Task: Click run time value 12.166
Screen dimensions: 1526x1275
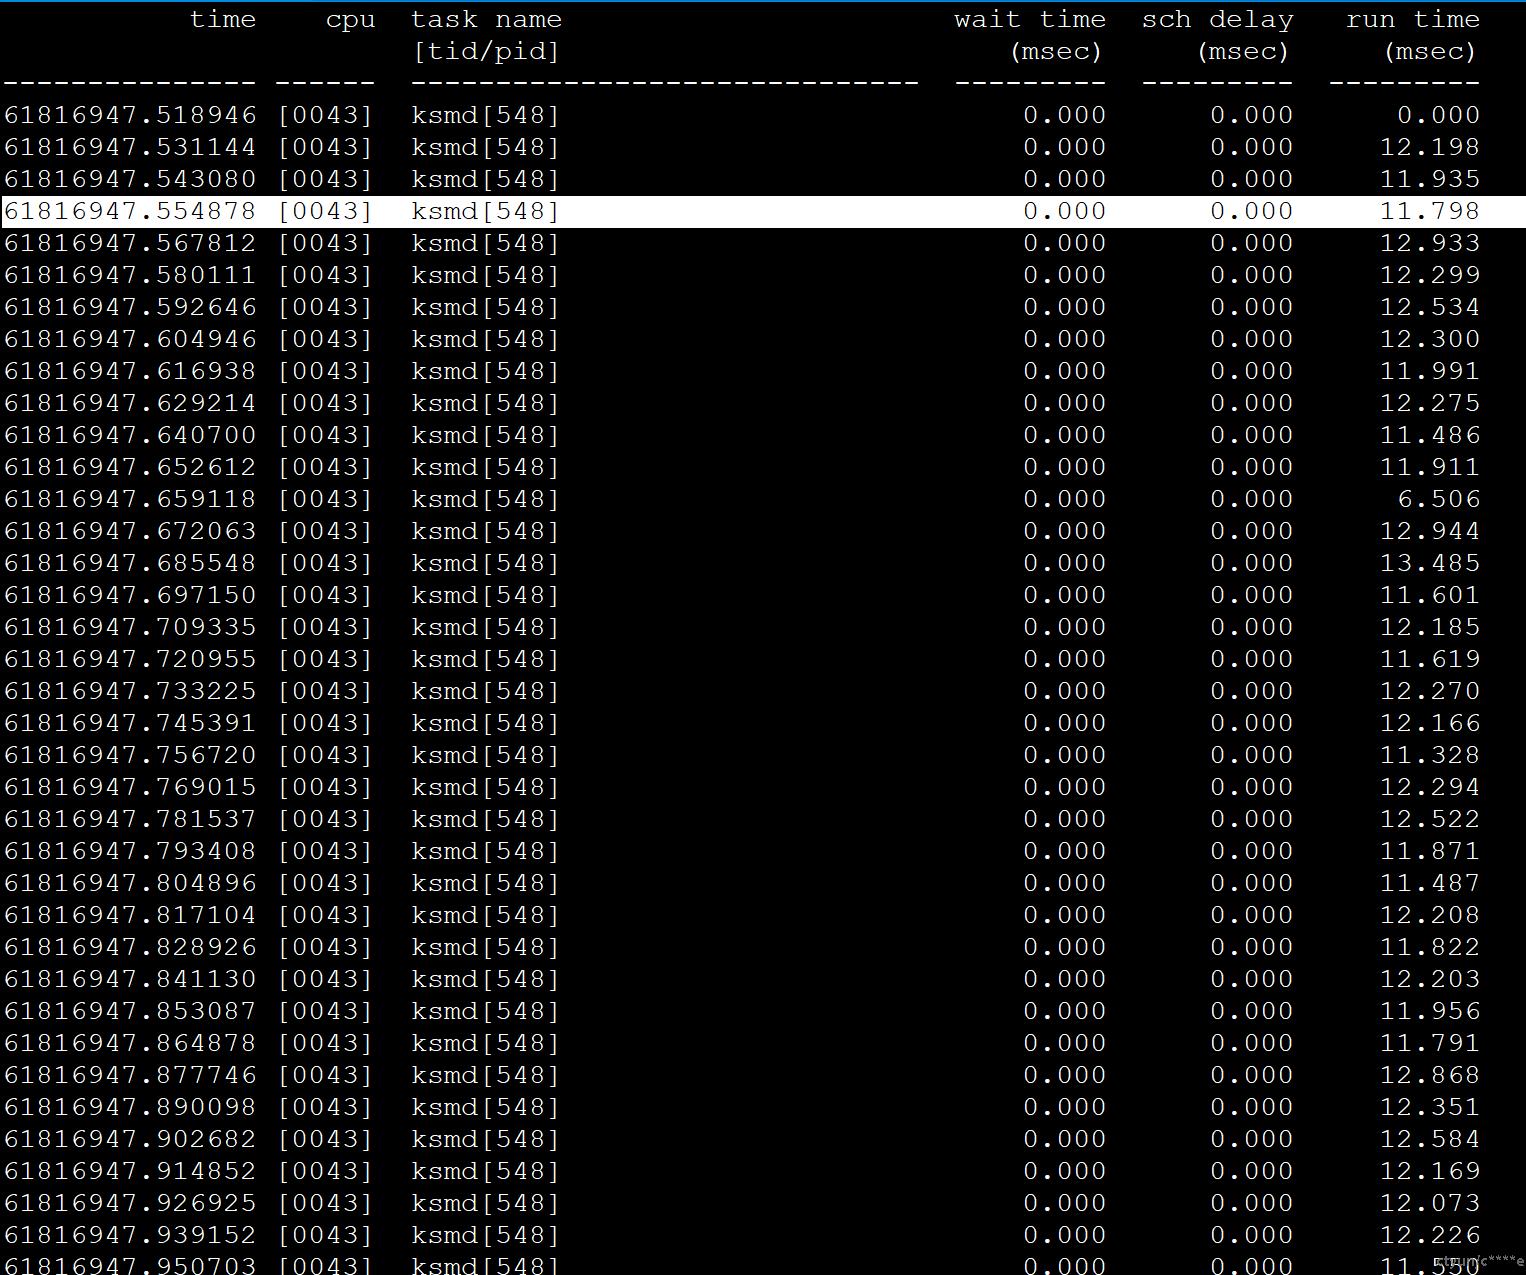Action: pyautogui.click(x=1430, y=723)
